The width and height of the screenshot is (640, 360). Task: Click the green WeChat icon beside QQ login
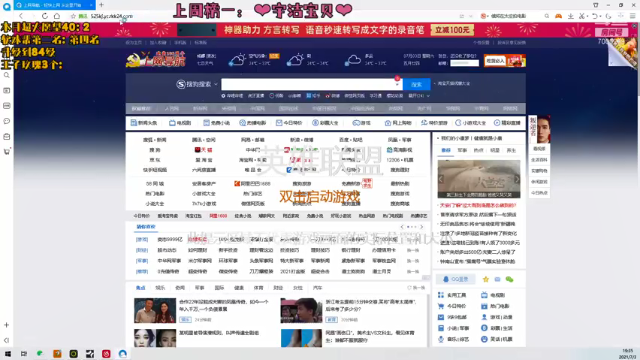pyautogui.click(x=509, y=279)
